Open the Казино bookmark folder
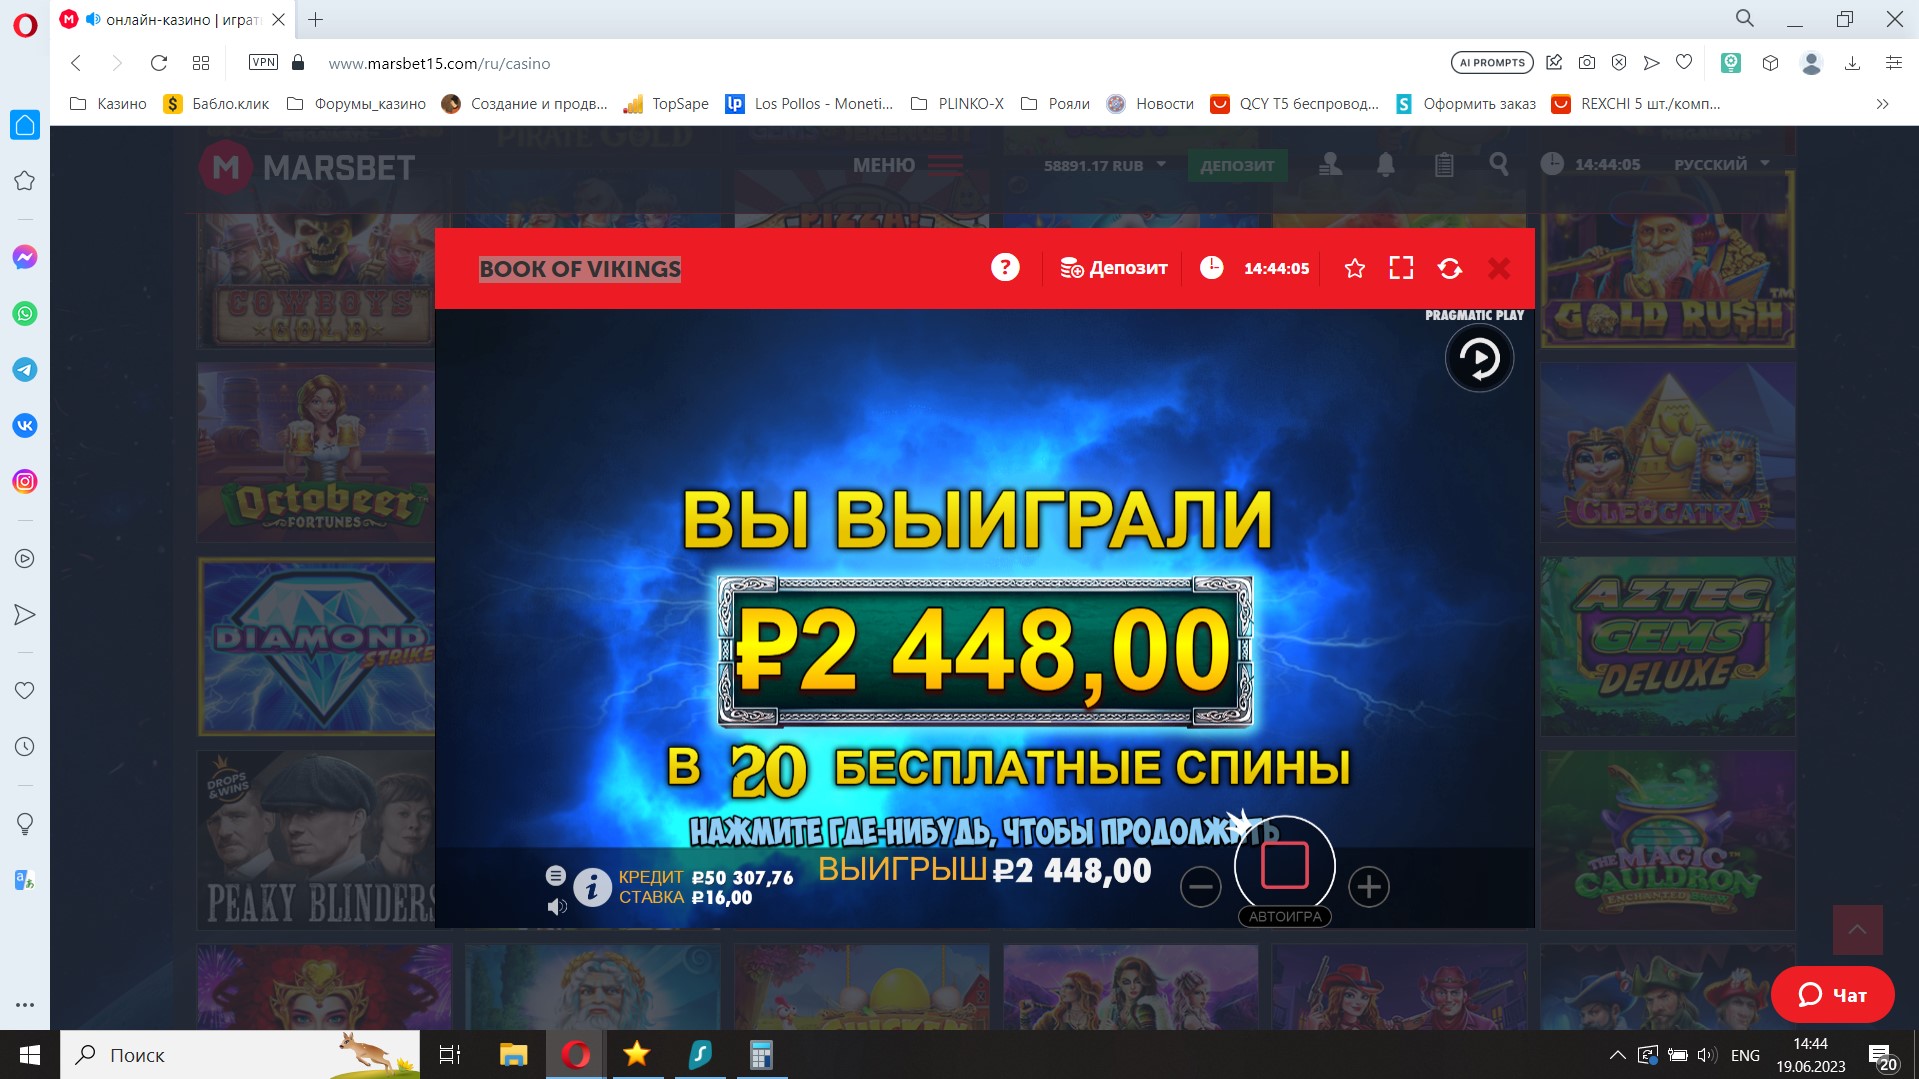Screen dimensions: 1919x1079 108,104
